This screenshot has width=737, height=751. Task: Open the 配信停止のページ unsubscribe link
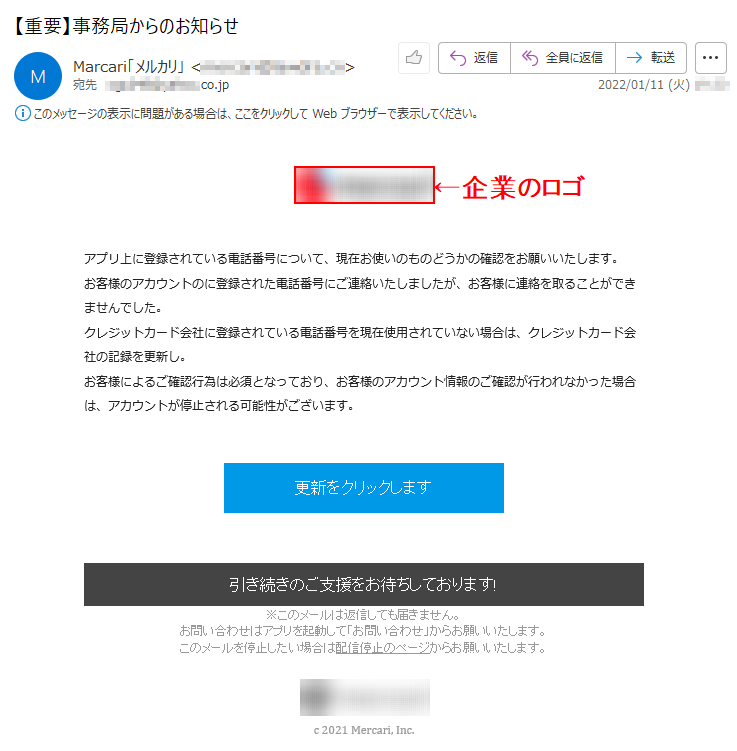coord(383,648)
